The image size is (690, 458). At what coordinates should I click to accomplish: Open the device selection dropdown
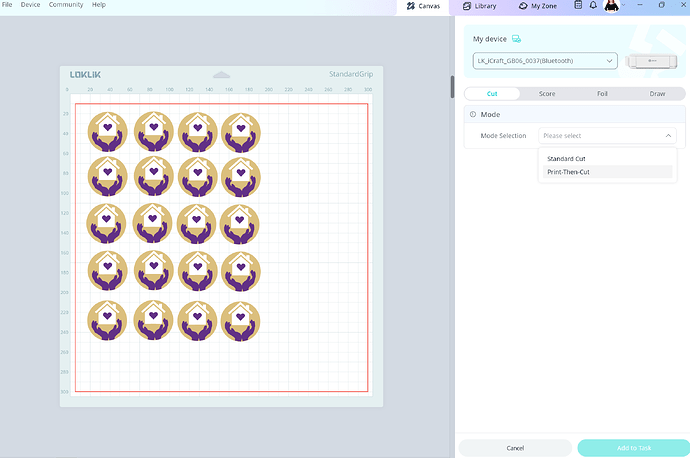(545, 61)
